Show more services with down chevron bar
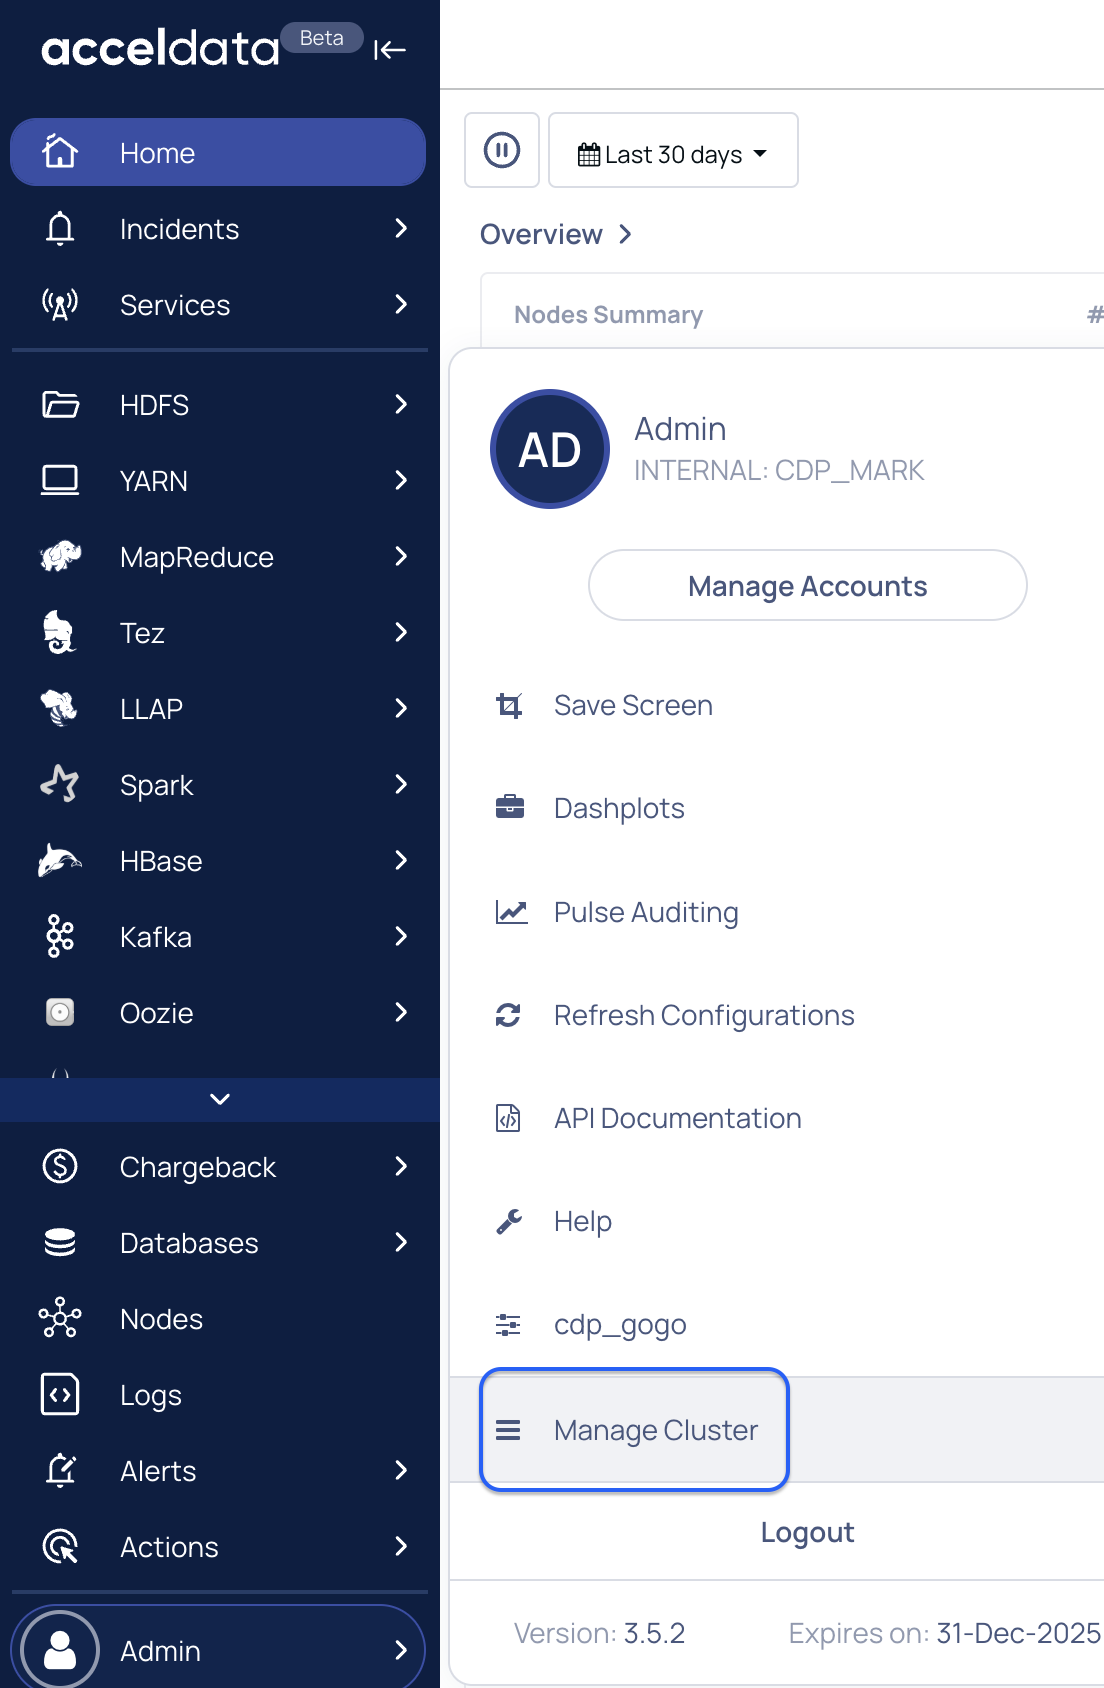1104x1688 pixels. 220,1099
